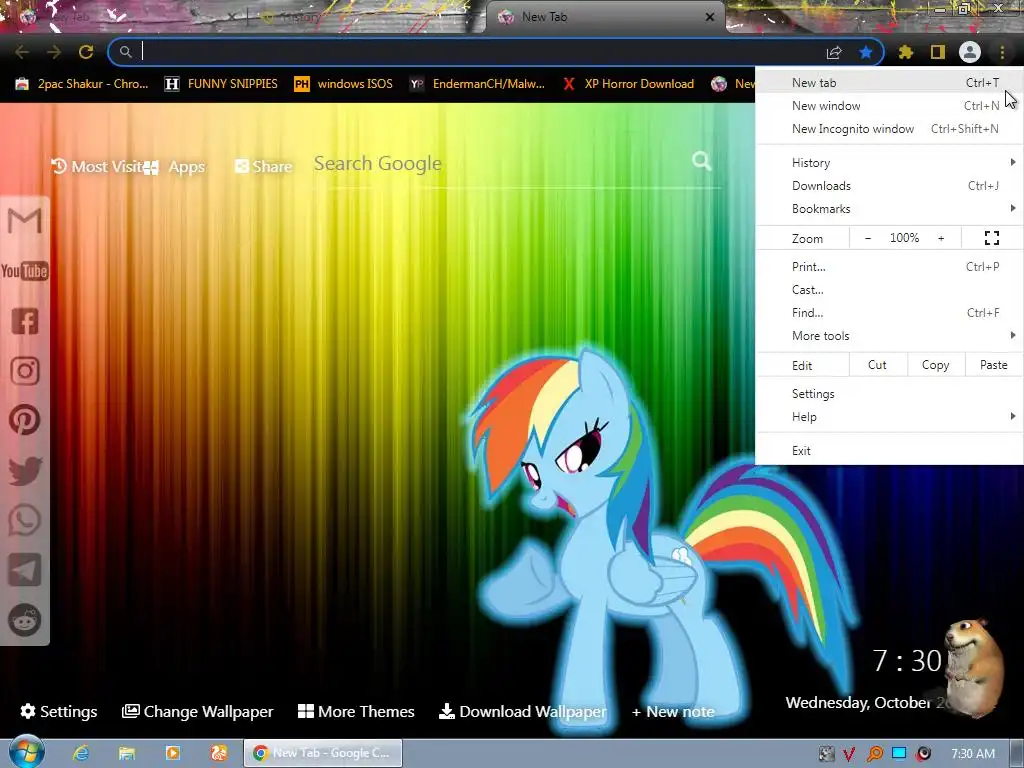The height and width of the screenshot is (768, 1024).
Task: Click the share this page icon
Action: (834, 52)
